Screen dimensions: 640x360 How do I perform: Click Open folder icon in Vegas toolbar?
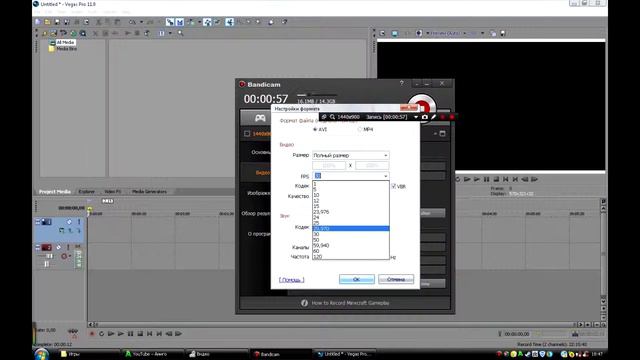tap(48, 22)
